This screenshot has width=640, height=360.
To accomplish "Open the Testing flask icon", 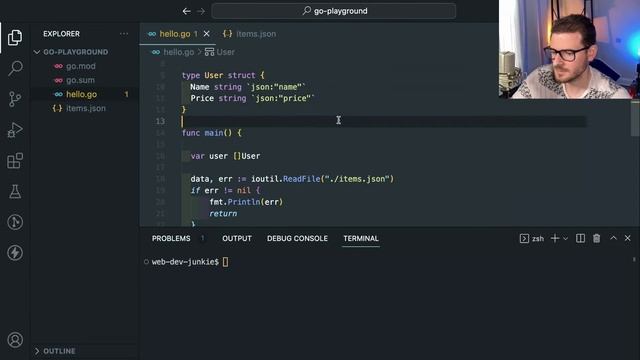I will (15, 191).
